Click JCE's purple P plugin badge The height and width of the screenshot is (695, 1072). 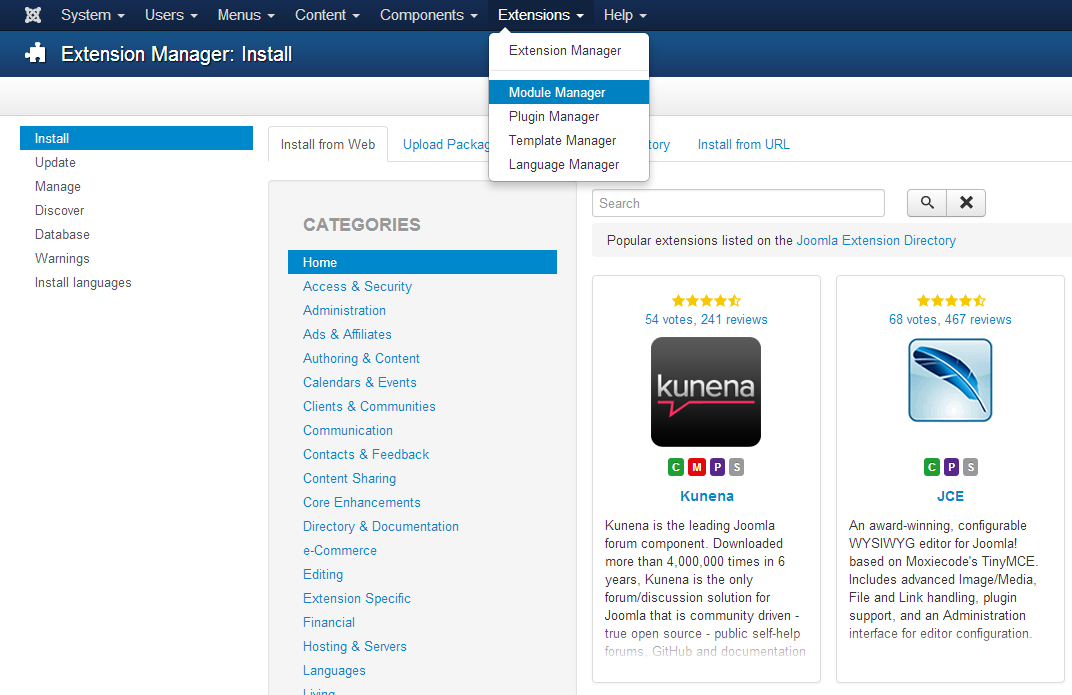951,467
